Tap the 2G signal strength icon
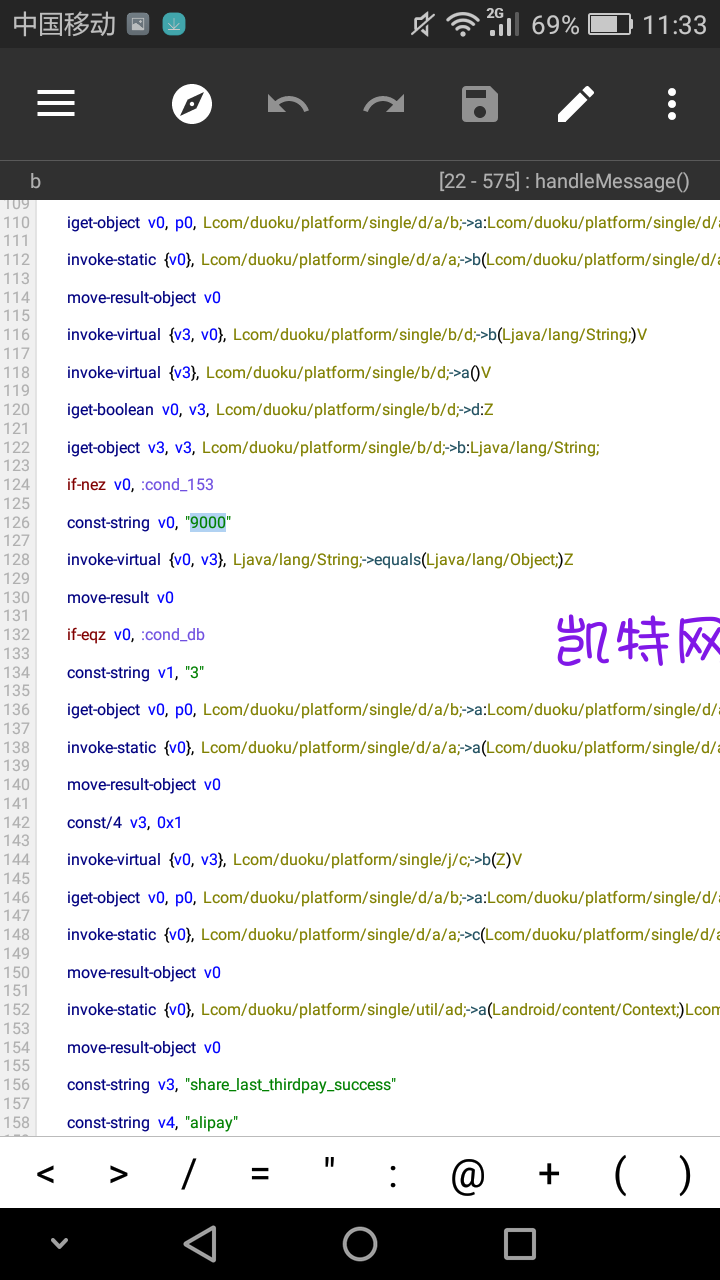720x1280 pixels. tap(502, 22)
